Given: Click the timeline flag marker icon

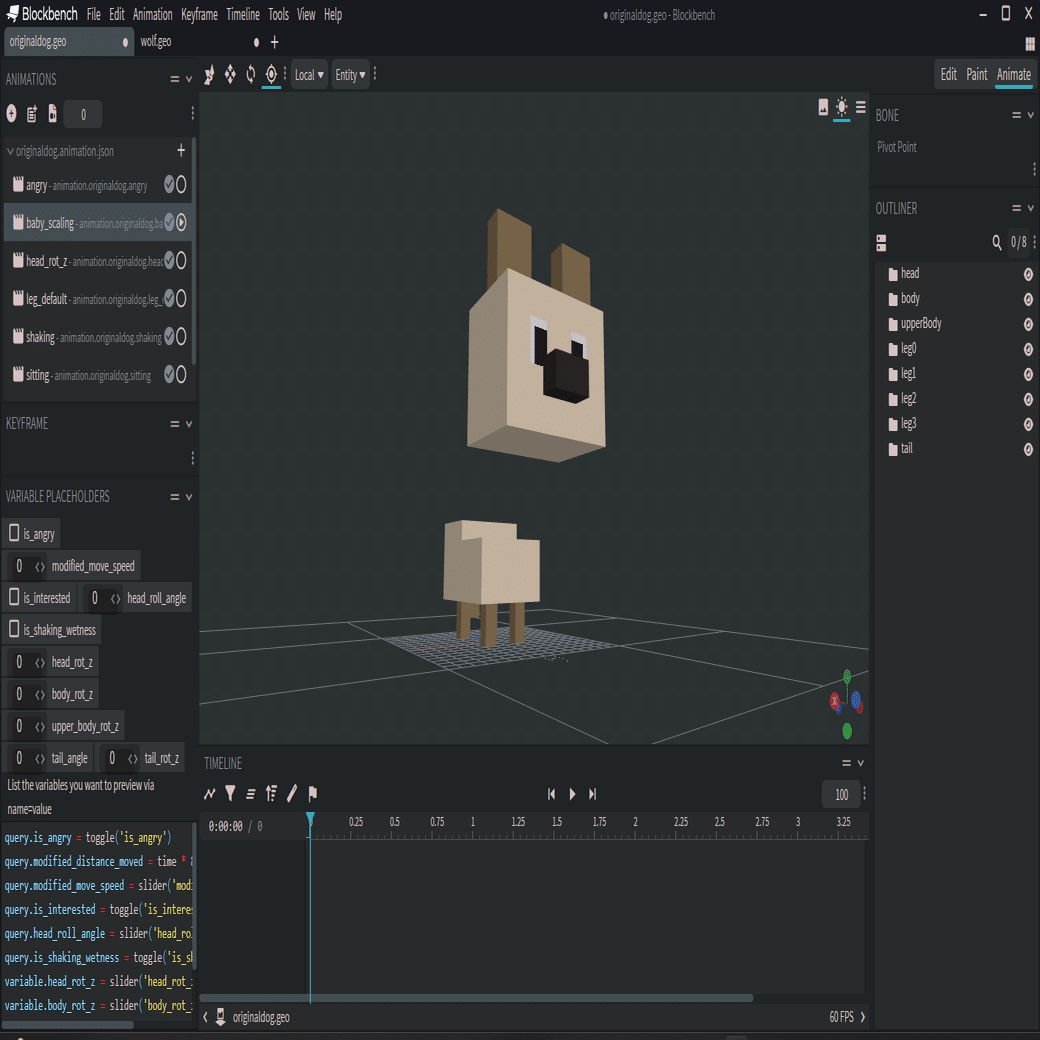Looking at the screenshot, I should pos(312,794).
